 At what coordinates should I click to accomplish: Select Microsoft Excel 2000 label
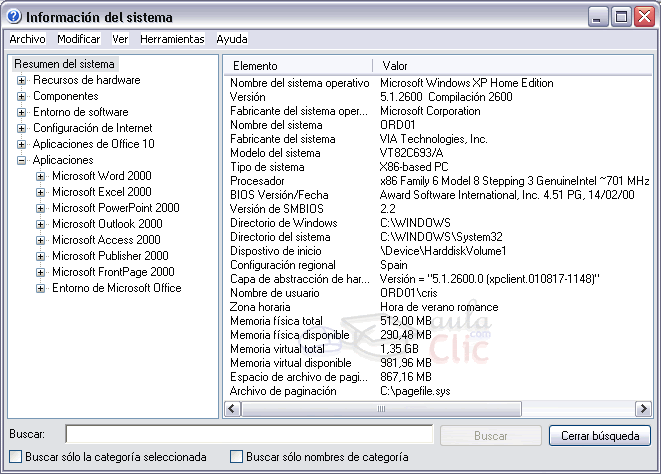[x=102, y=192]
